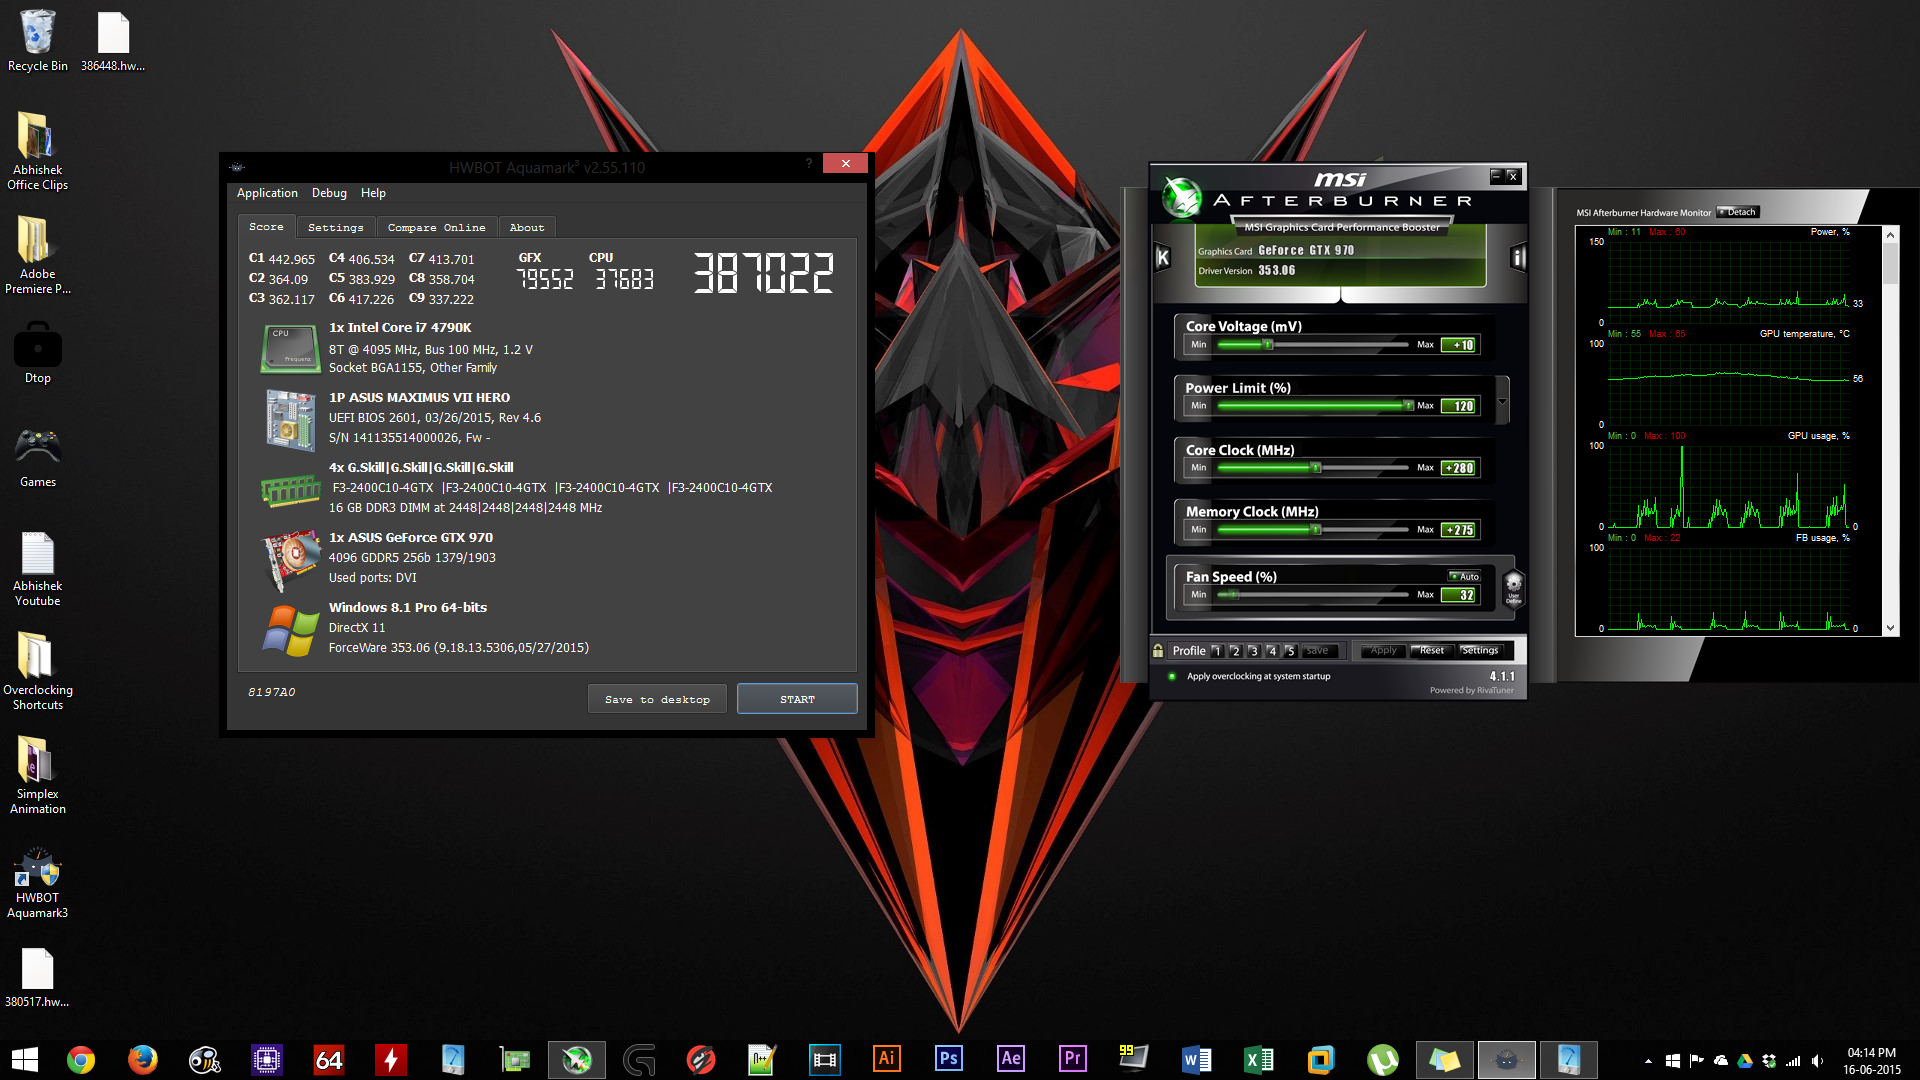The width and height of the screenshot is (1920, 1080).
Task: Open Adobe Illustrator in the taskbar
Action: pos(886,1059)
